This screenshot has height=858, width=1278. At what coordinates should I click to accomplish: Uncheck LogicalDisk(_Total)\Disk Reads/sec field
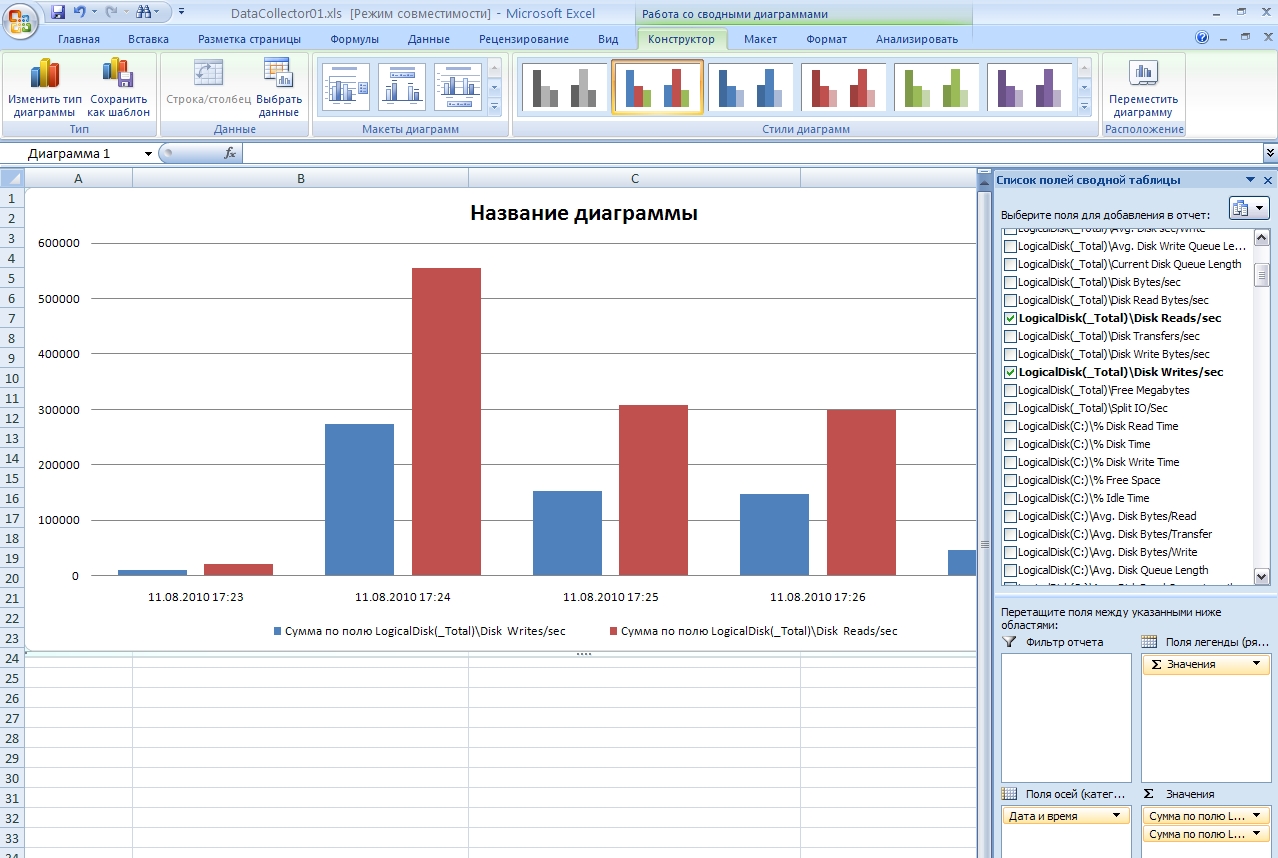click(x=1011, y=318)
